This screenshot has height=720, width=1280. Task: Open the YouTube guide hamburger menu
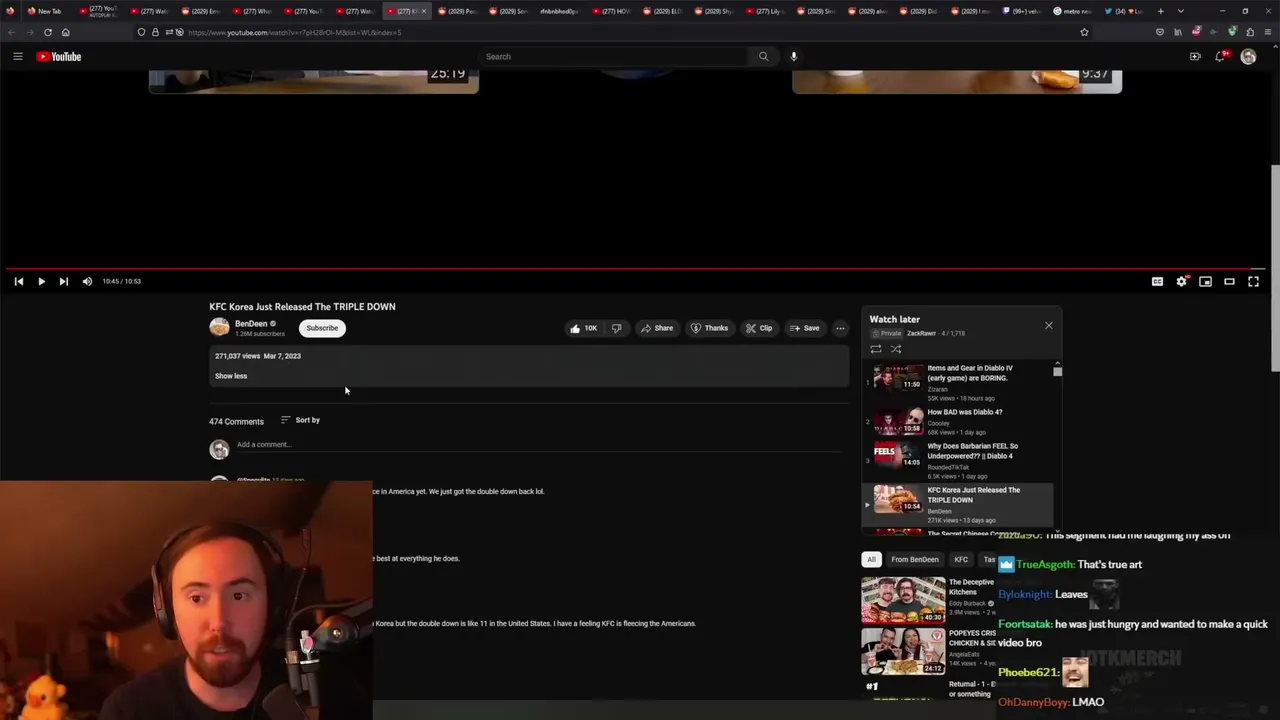click(x=18, y=57)
